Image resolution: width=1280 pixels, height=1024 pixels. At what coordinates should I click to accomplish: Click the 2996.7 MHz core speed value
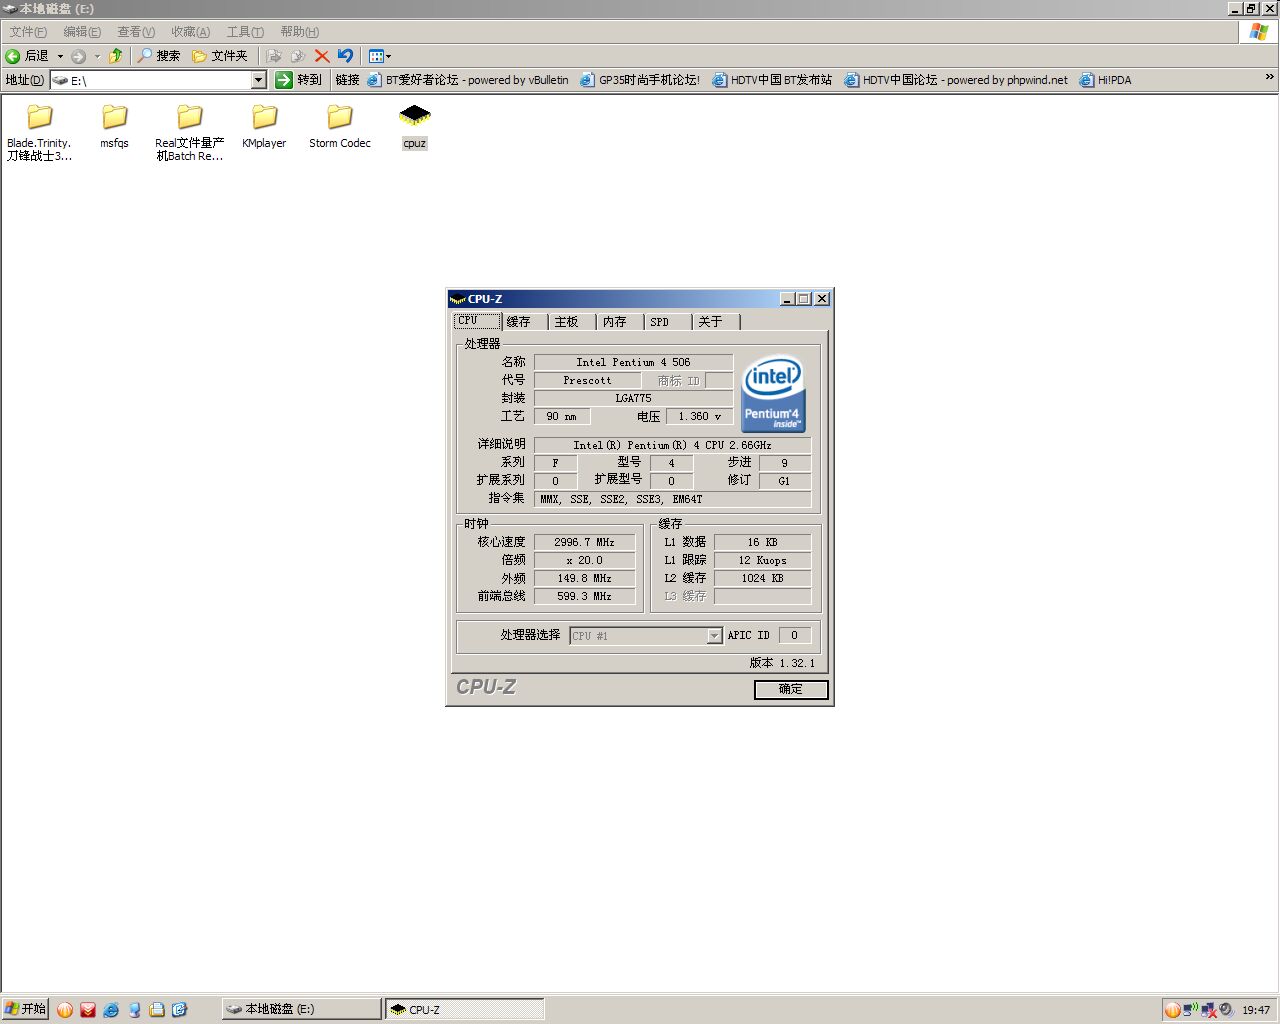[x=584, y=542]
